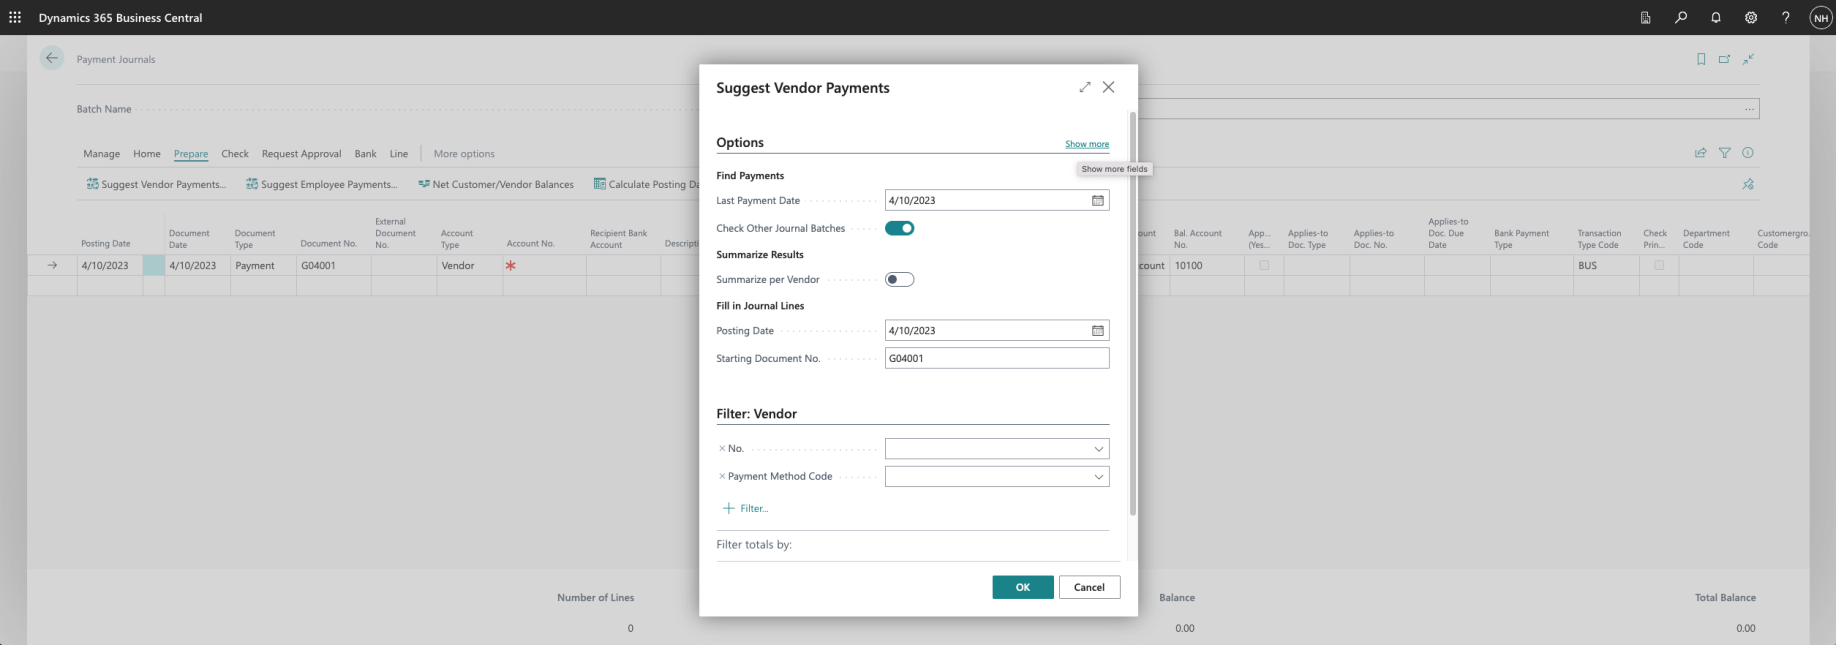The width and height of the screenshot is (1836, 645).
Task: Open the help question mark icon
Action: click(x=1786, y=17)
